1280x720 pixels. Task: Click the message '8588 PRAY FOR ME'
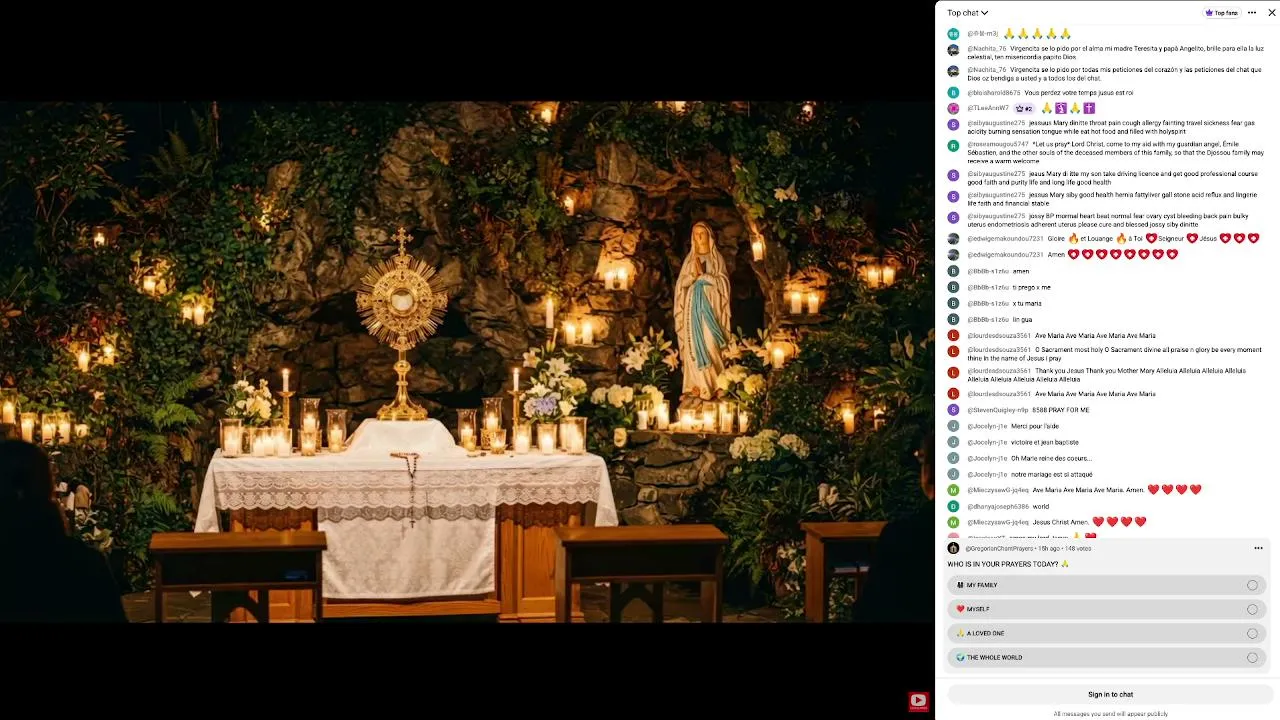pyautogui.click(x=1060, y=410)
